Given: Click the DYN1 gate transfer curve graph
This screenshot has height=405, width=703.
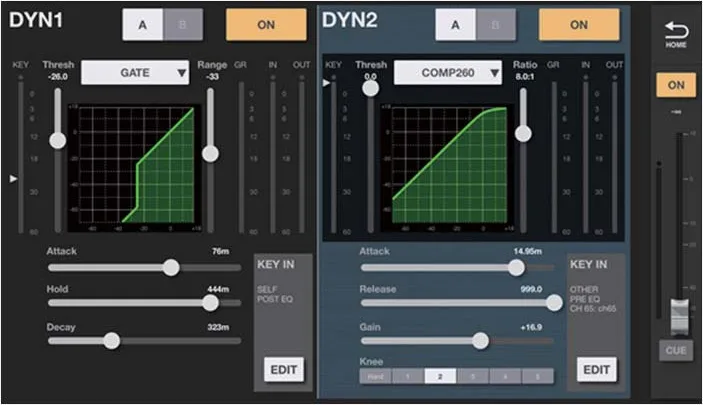Looking at the screenshot, I should pos(134,167).
